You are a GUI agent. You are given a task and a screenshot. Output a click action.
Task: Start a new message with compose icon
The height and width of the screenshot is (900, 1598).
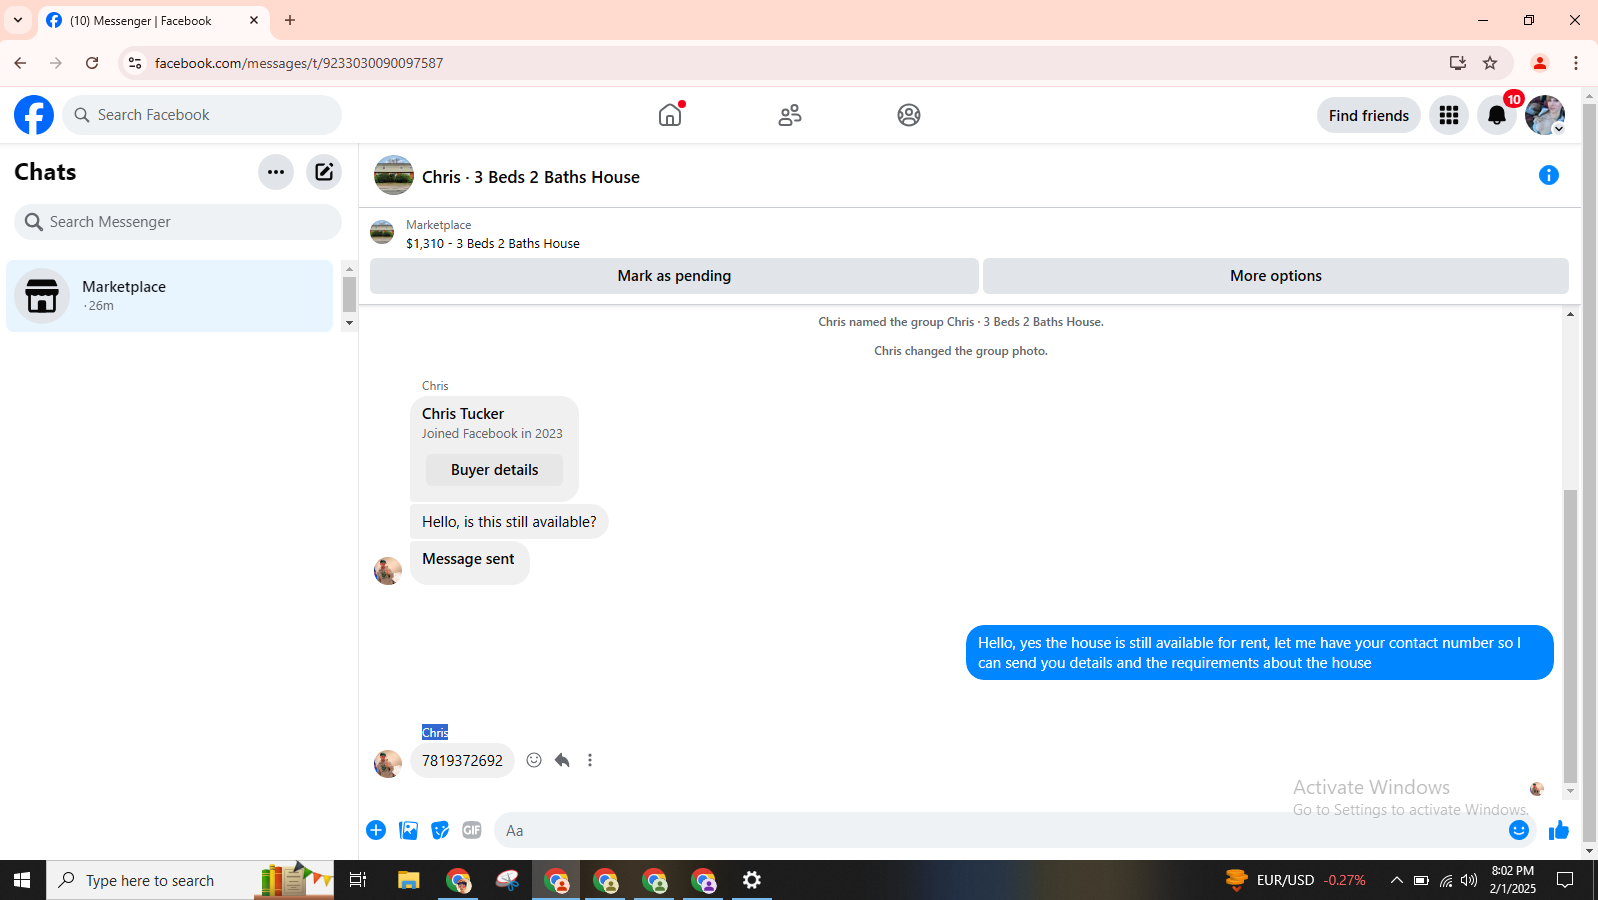click(324, 172)
